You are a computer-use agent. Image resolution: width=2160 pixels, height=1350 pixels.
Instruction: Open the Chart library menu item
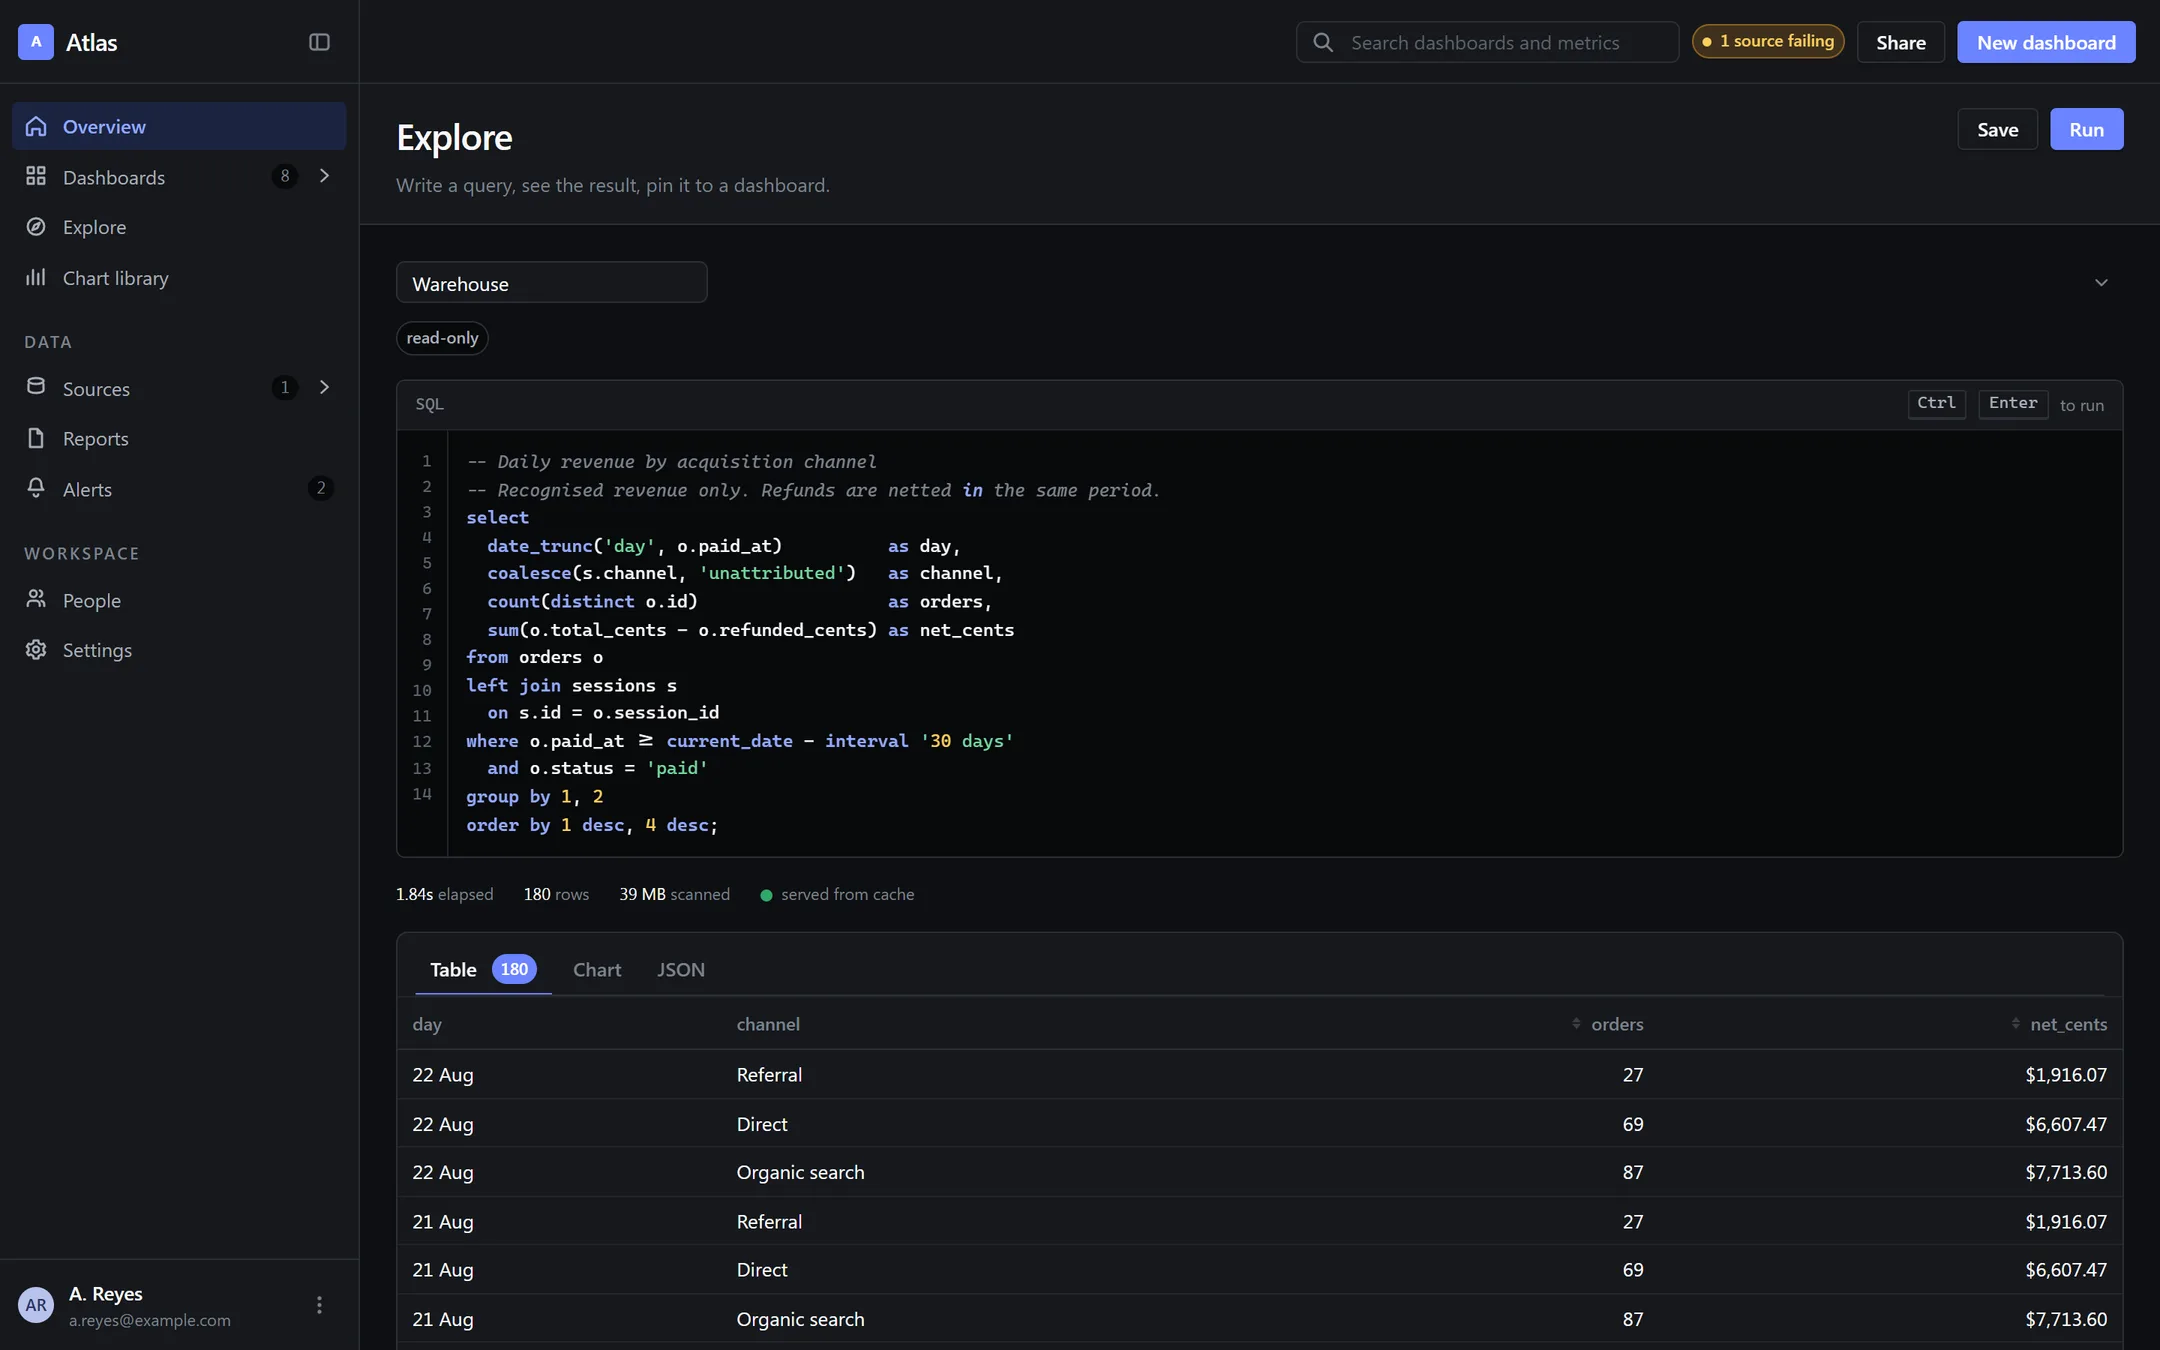[179, 277]
